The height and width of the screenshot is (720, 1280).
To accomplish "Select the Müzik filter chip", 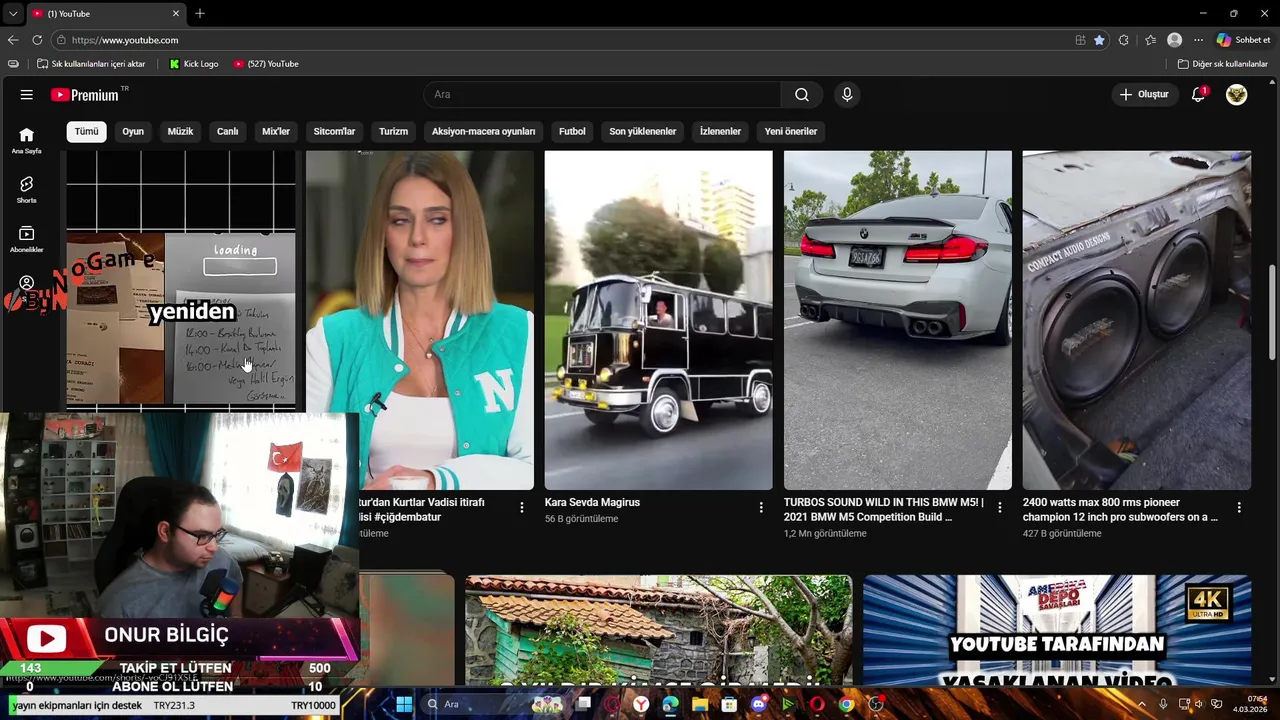I will 180,131.
